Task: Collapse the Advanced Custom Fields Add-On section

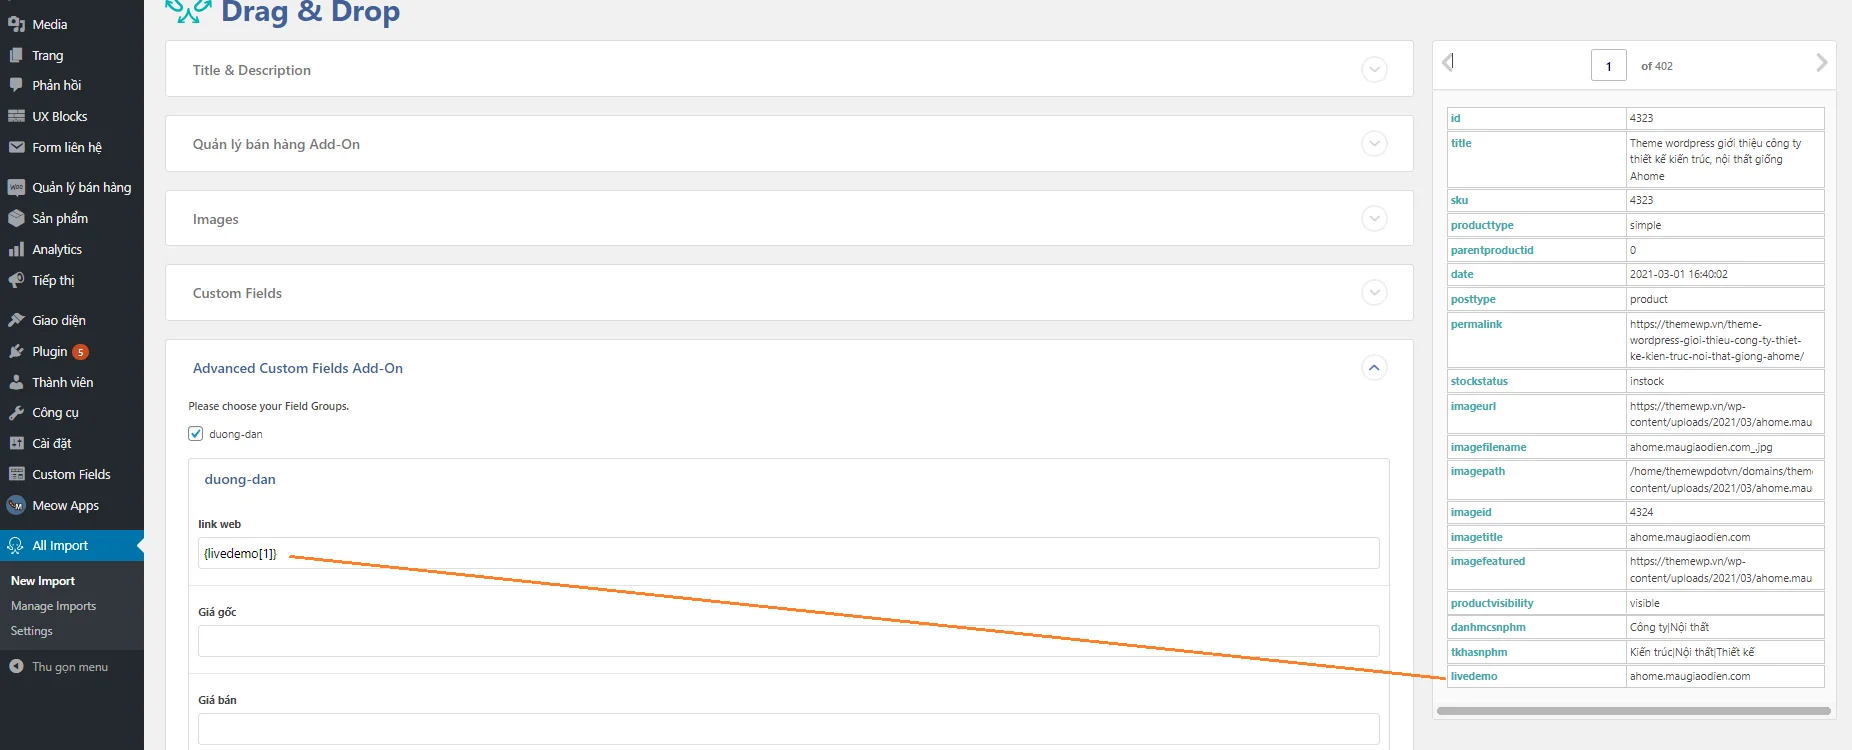Action: (1374, 368)
